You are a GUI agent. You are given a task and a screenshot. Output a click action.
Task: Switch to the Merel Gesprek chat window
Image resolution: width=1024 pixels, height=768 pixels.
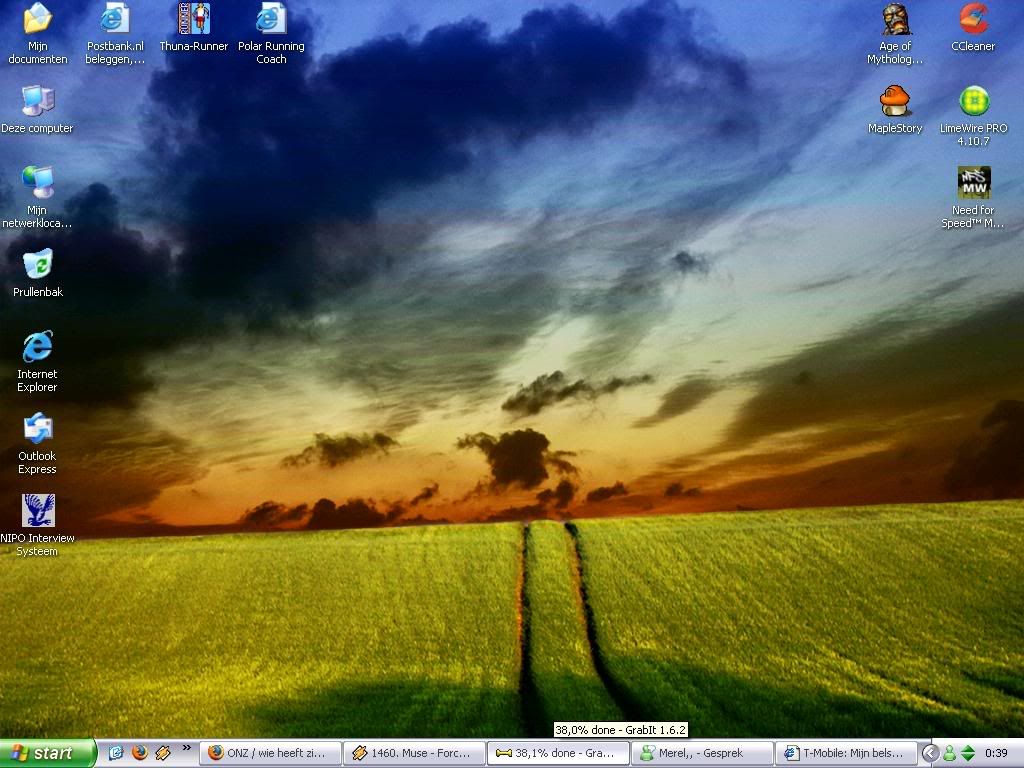pyautogui.click(x=704, y=753)
